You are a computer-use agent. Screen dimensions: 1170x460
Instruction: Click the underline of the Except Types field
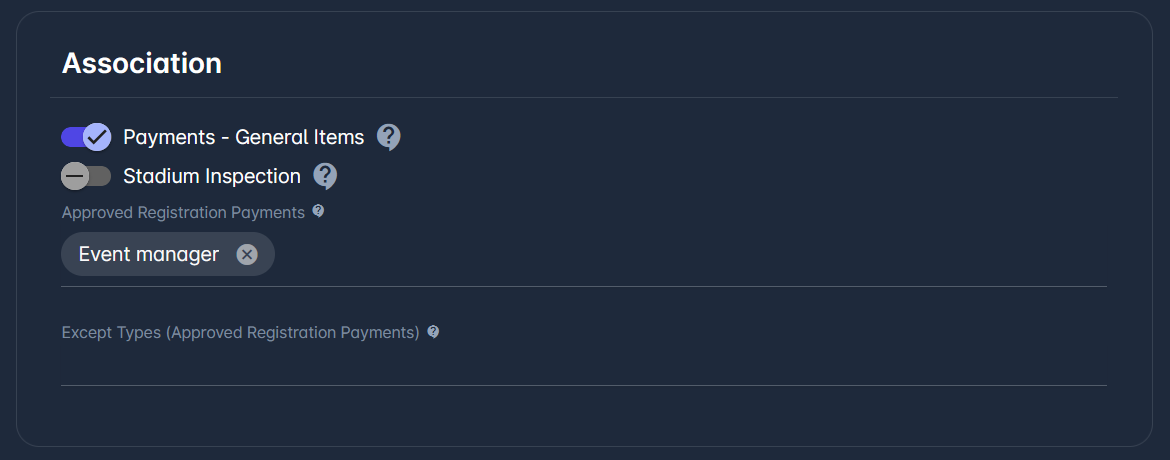pyautogui.click(x=583, y=385)
